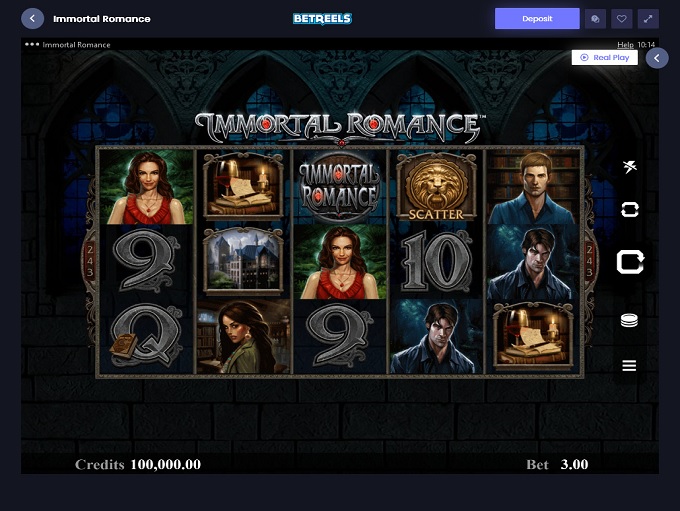
Task: Select the Immortal Romance wild symbol on reel three
Action: (x=340, y=187)
